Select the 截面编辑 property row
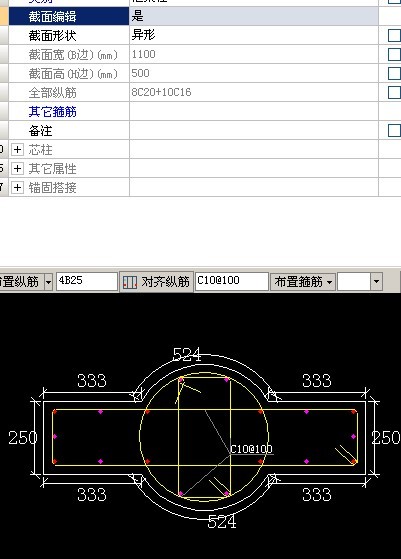The height and width of the screenshot is (559, 401). pyautogui.click(x=194, y=16)
